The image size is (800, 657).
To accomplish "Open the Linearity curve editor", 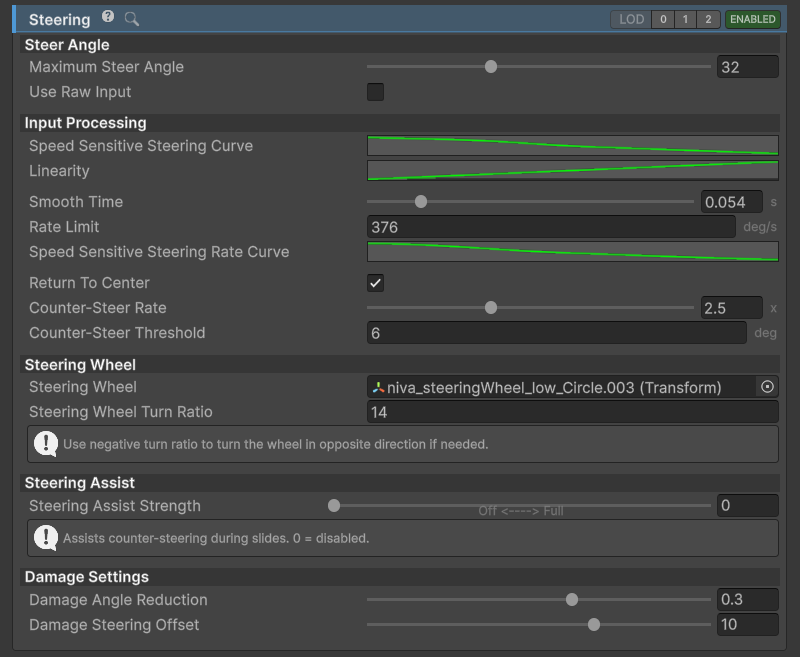I will point(572,171).
